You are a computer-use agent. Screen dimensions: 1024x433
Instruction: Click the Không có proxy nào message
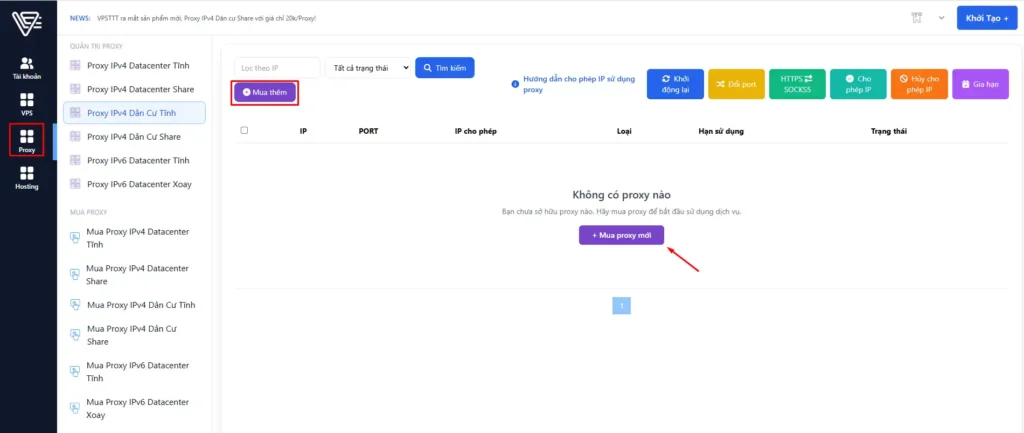622,195
